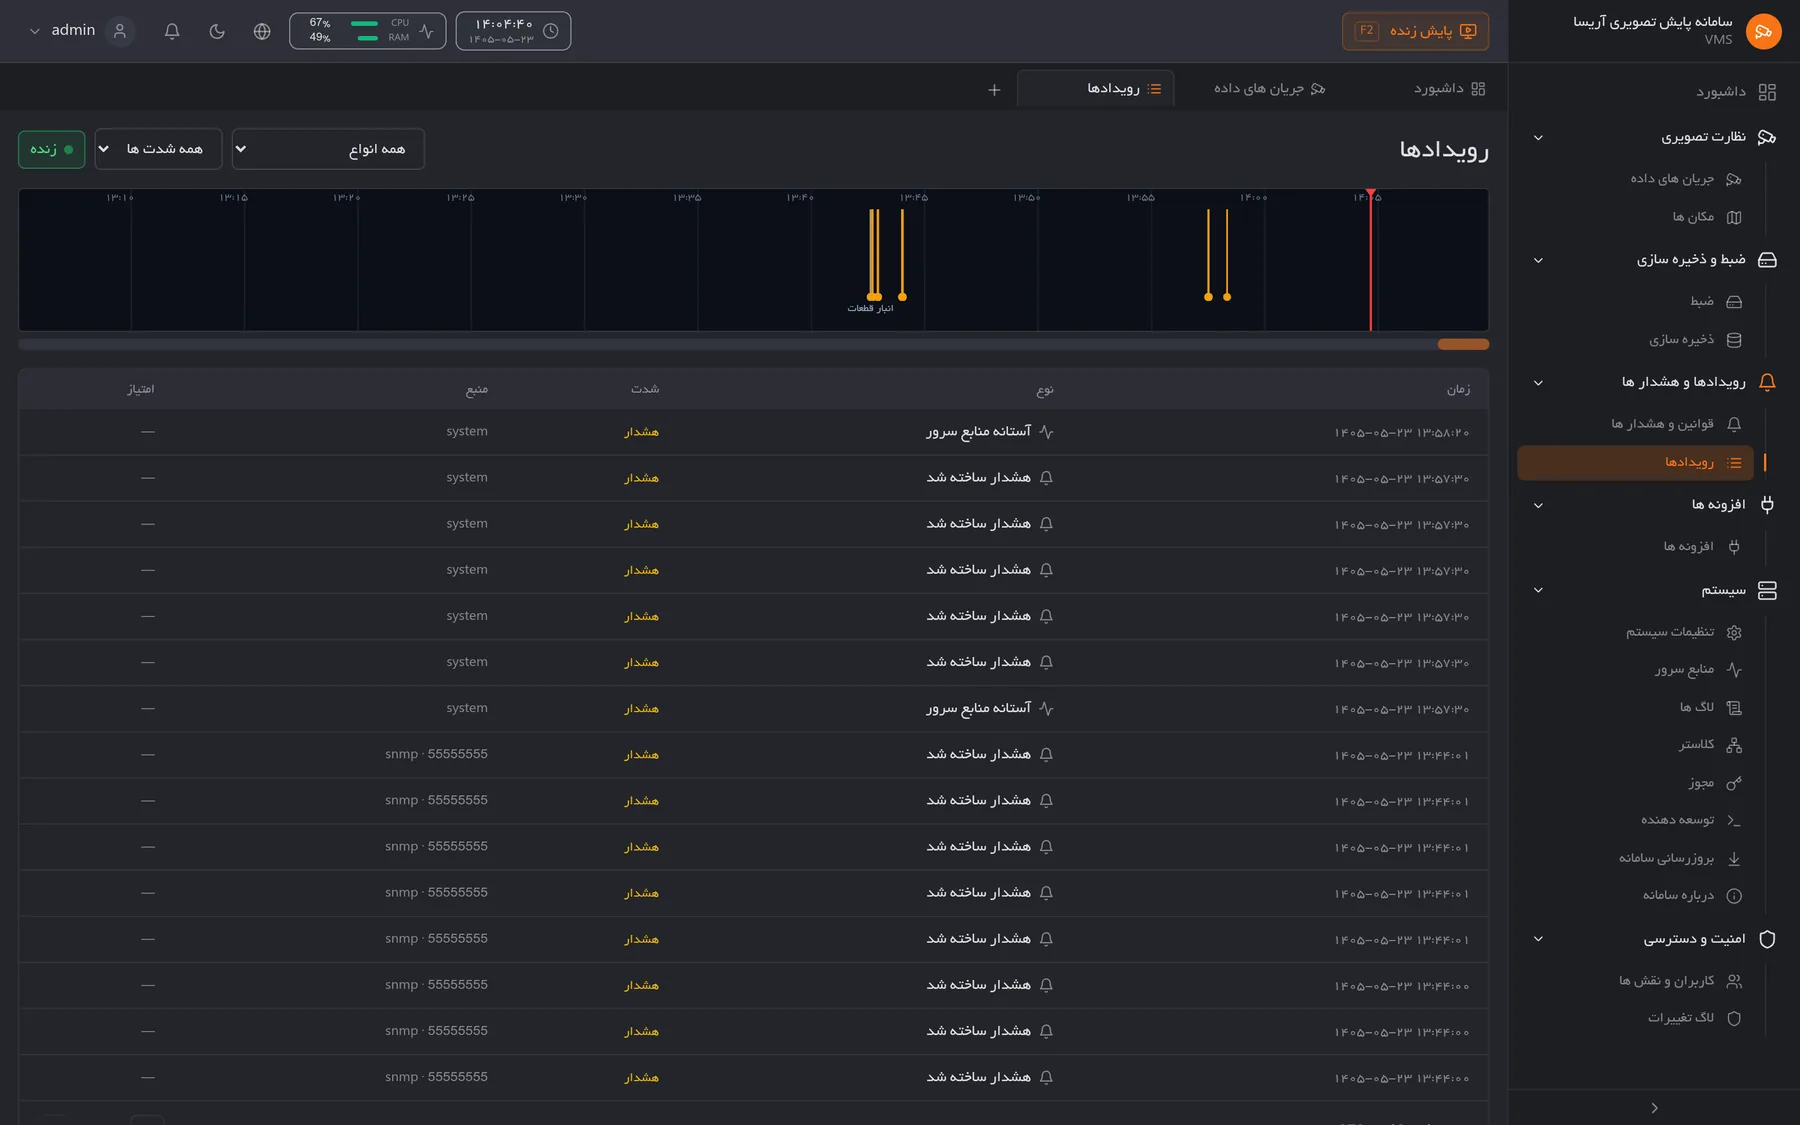The height and width of the screenshot is (1125, 1800).
Task: Open the notifications bell in top bar
Action: coord(172,31)
